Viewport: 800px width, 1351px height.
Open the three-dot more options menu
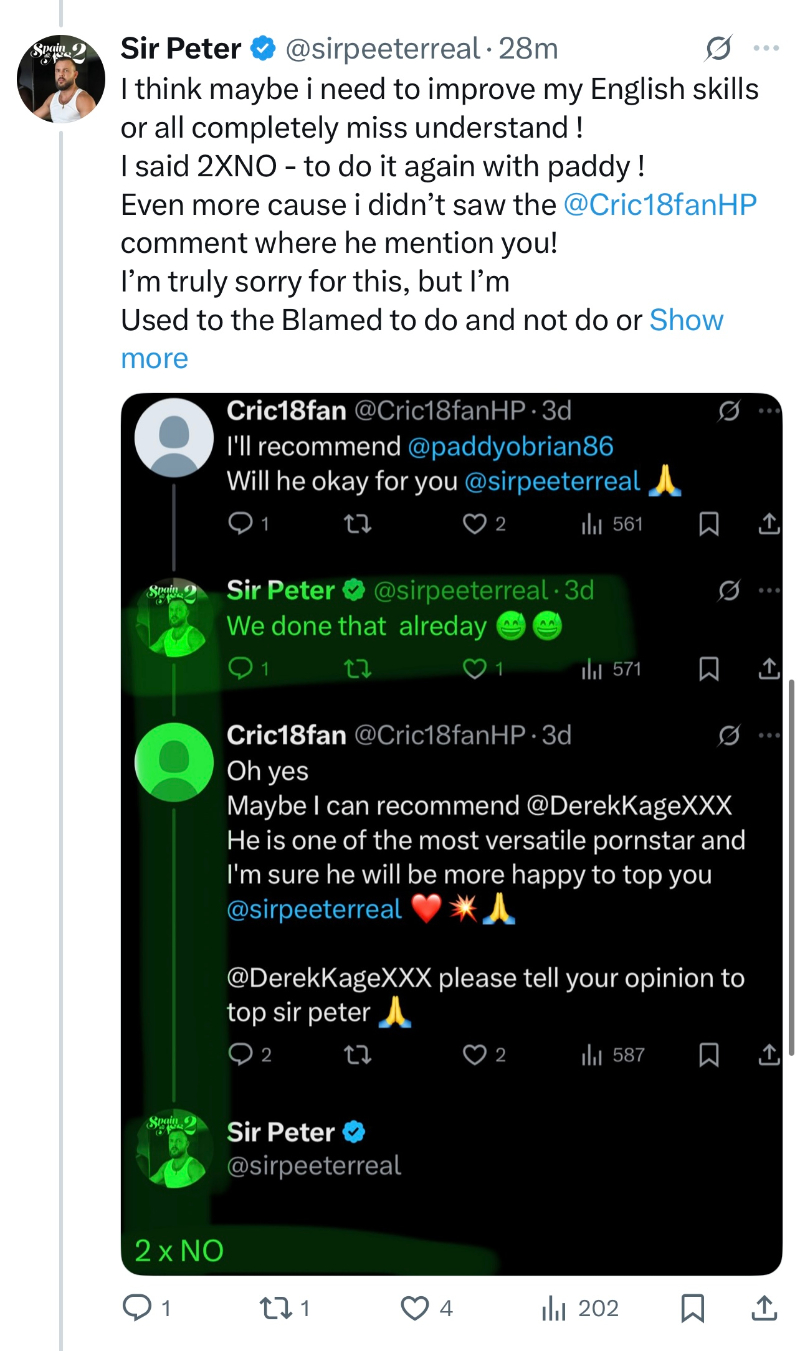click(766, 48)
